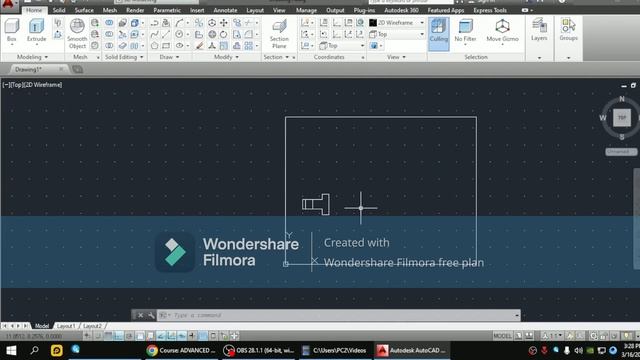Select the Circle tool in Draw
This screenshot has width=640, height=360.
coord(180,34)
